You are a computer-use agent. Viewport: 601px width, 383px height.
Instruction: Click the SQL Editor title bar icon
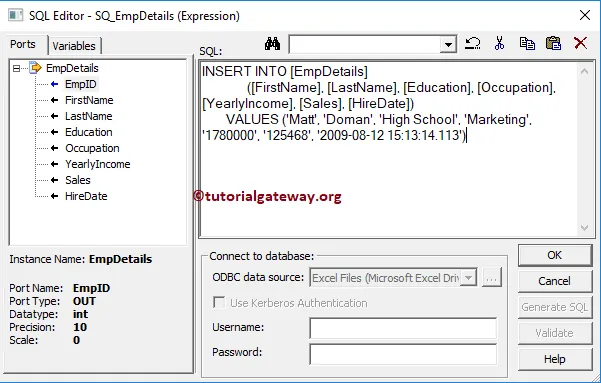coord(16,15)
